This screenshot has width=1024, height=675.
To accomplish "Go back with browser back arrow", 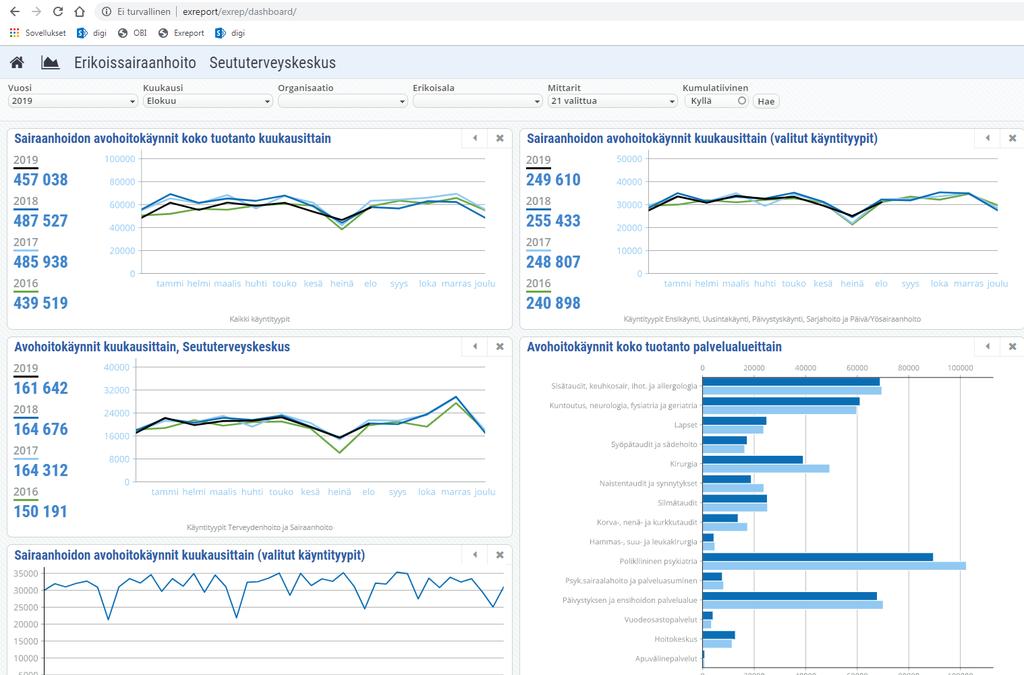I will tap(14, 12).
